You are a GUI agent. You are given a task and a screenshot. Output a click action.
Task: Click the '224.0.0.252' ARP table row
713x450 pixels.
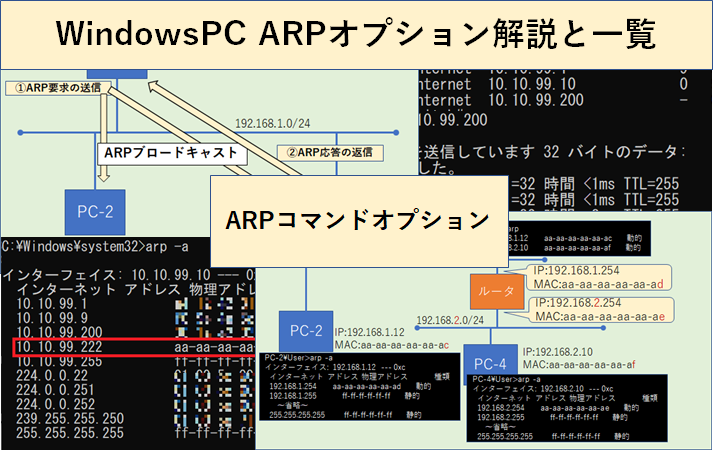click(x=135, y=404)
